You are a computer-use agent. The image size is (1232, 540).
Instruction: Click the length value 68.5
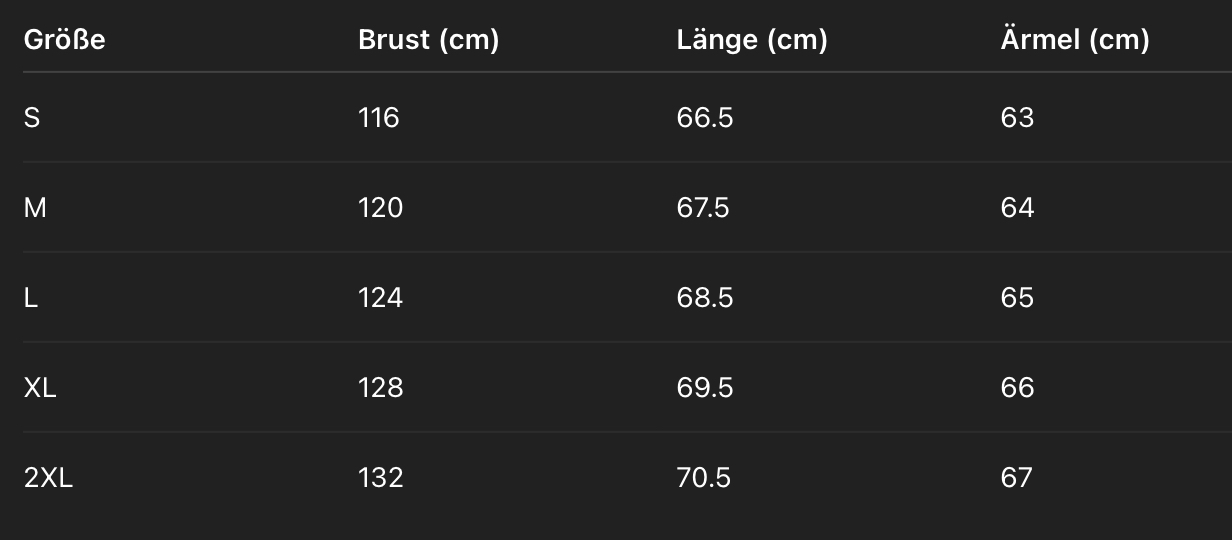pyautogui.click(x=705, y=298)
